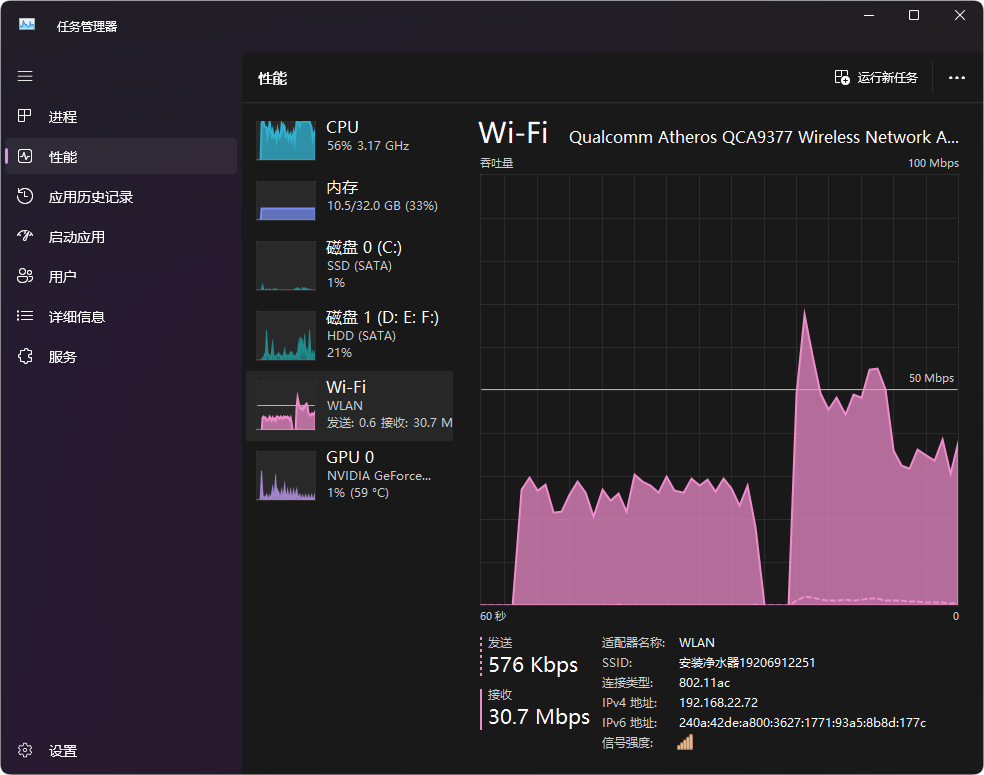
Task: Click the Startup apps (启动应用) icon
Action: [x=26, y=237]
